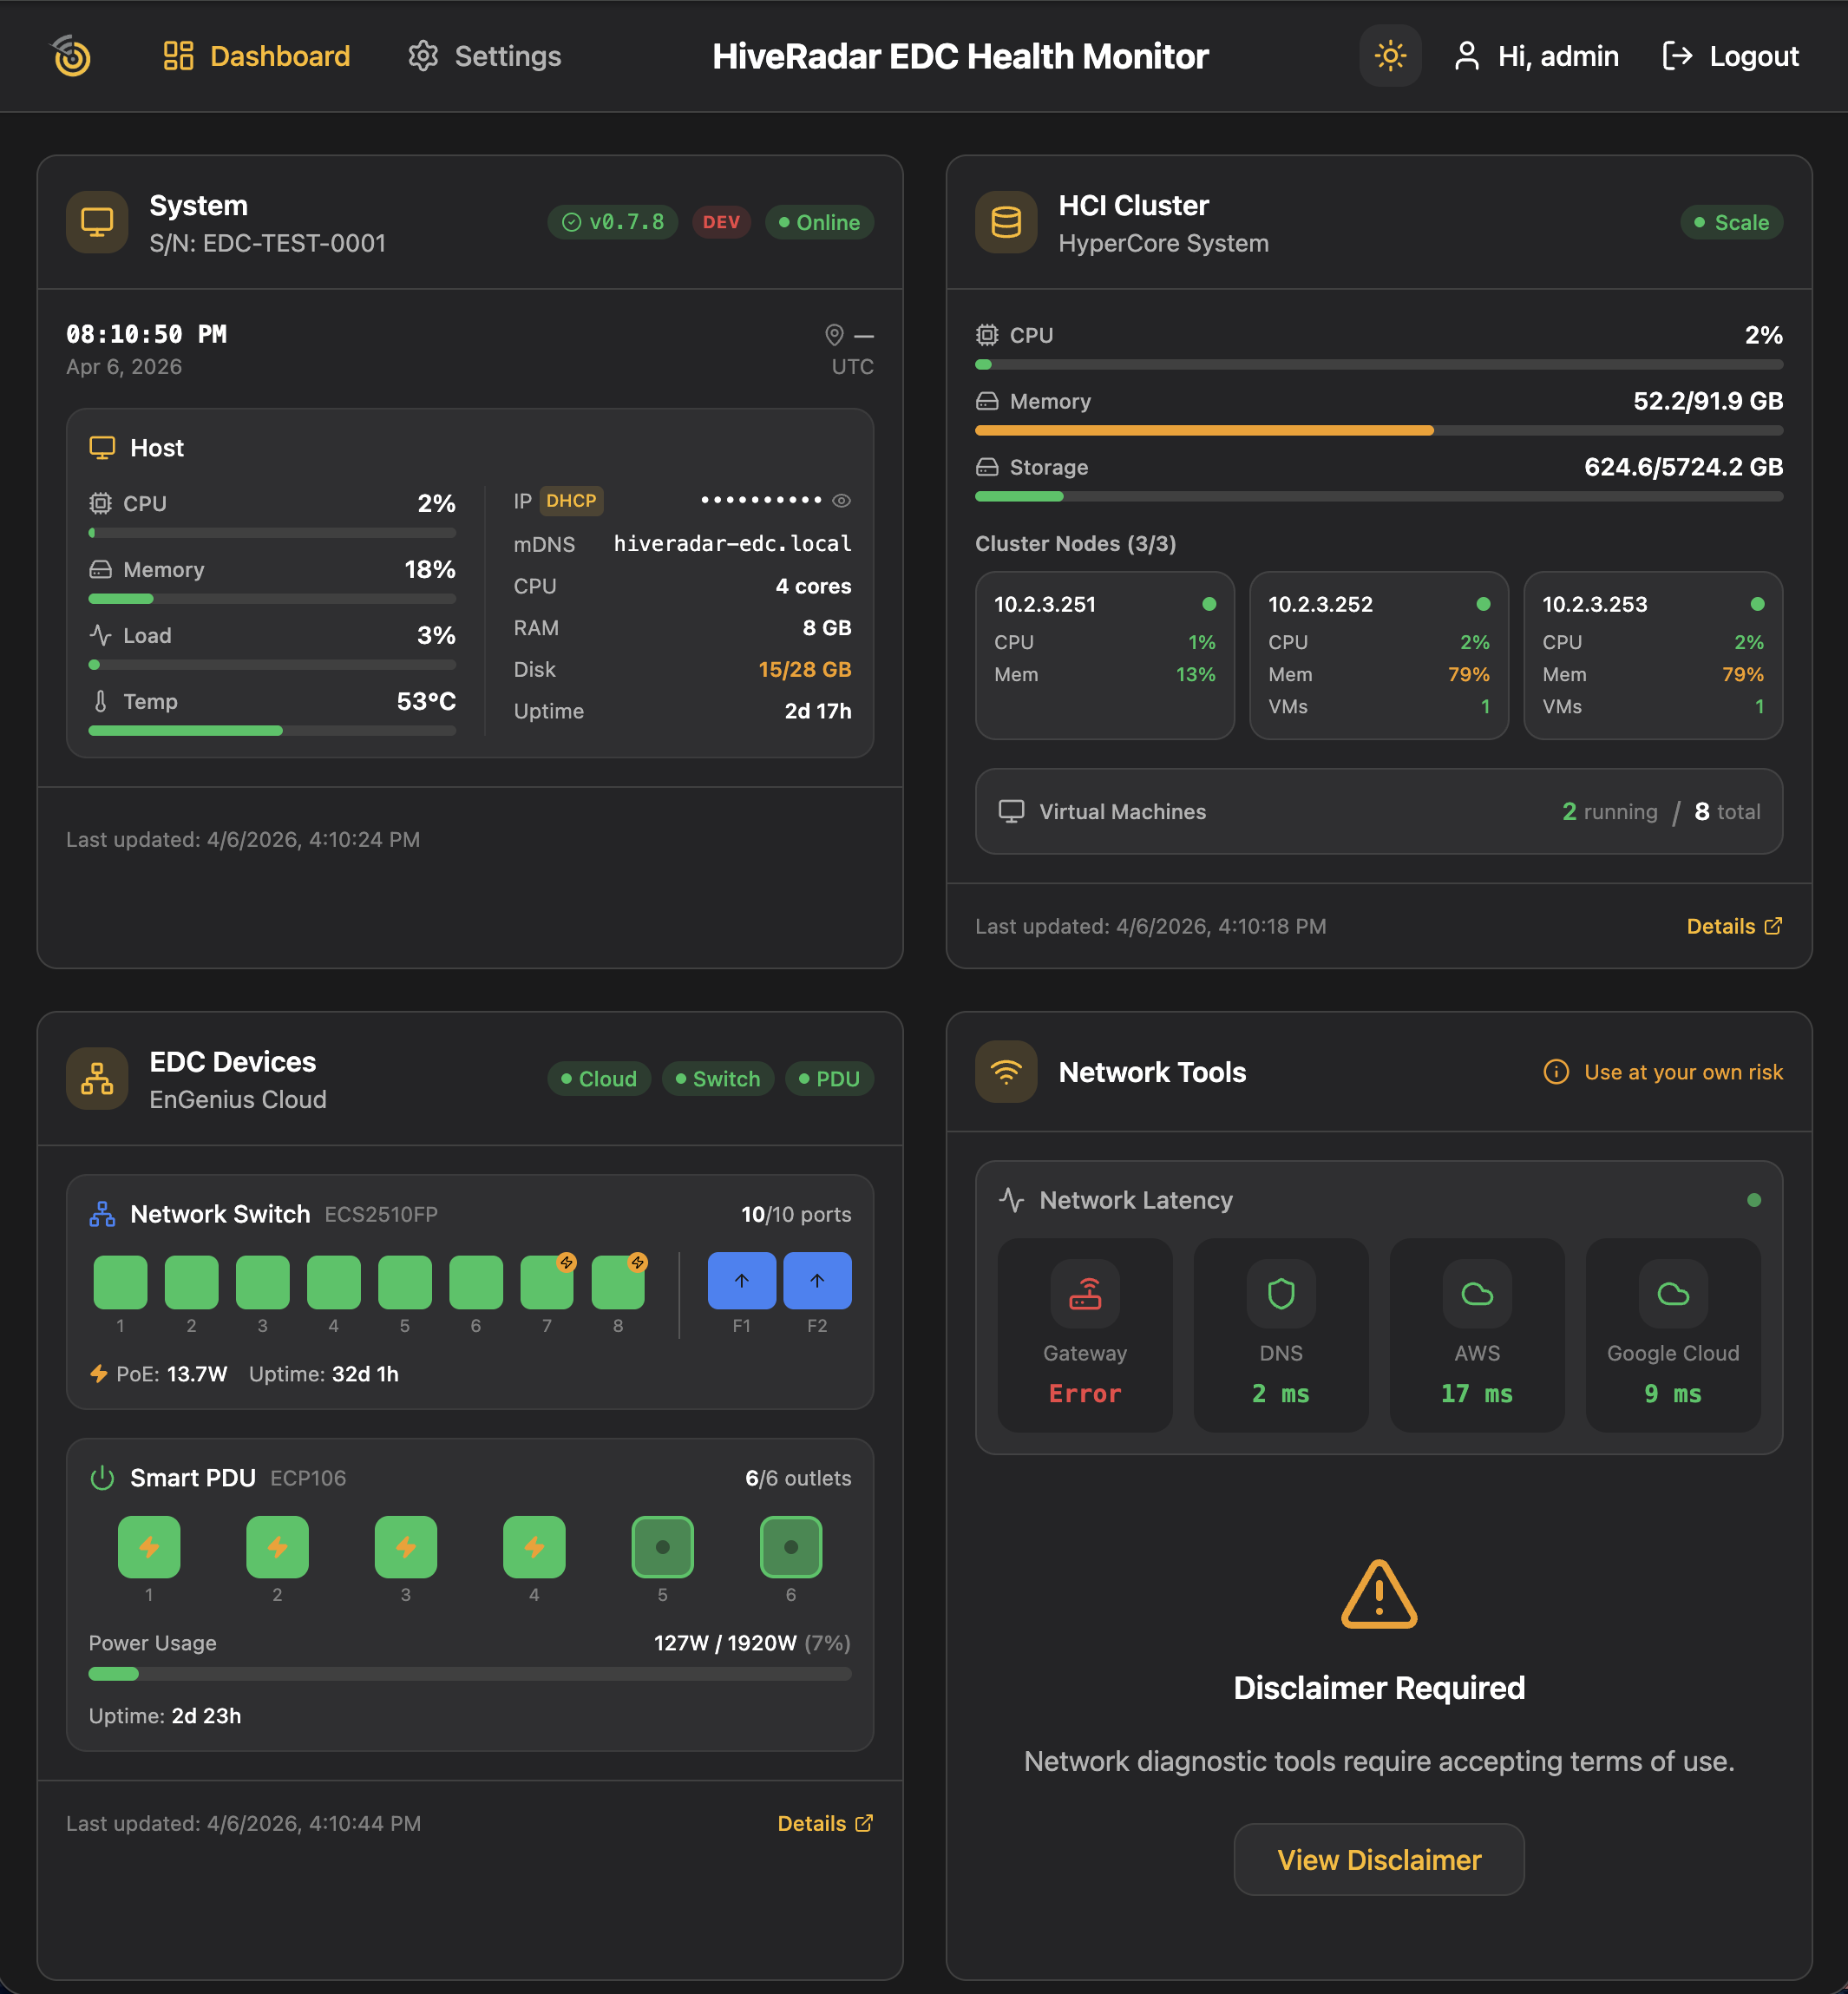The image size is (1848, 1994).
Task: Select switch port 4
Action: tap(333, 1282)
